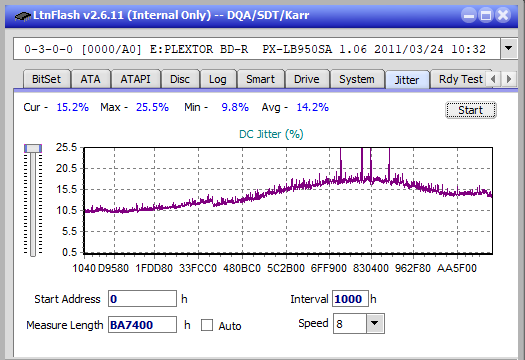Maximize the LtnFlash window
Image resolution: width=525 pixels, height=360 pixels.
point(486,15)
